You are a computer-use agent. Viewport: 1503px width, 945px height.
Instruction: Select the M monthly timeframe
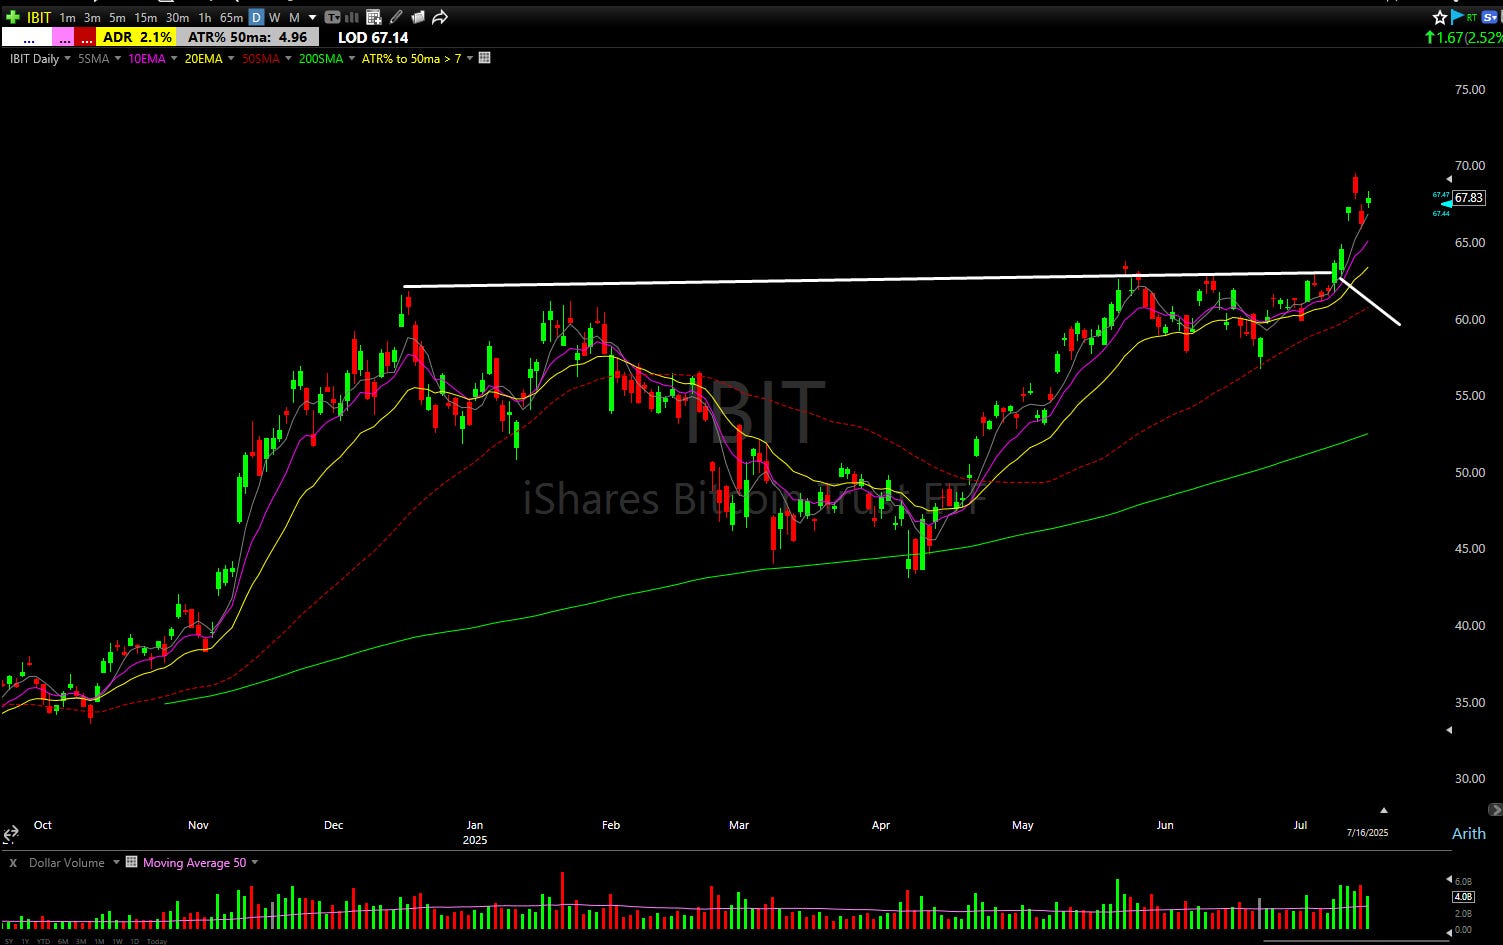point(294,17)
